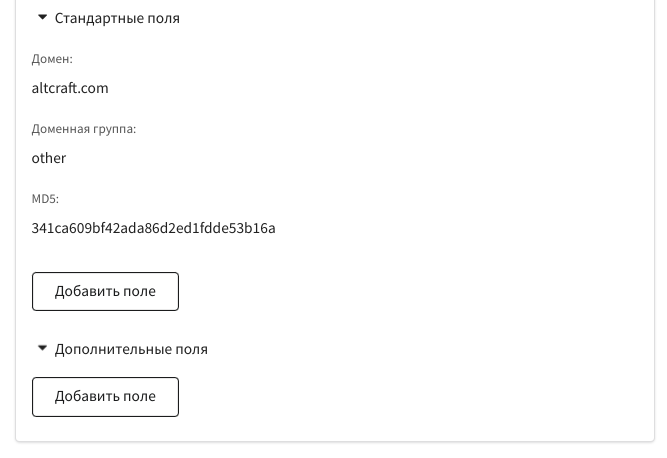Screen dimensions: 667x458
Task: Select the other domain group value
Action: [x=48, y=158]
